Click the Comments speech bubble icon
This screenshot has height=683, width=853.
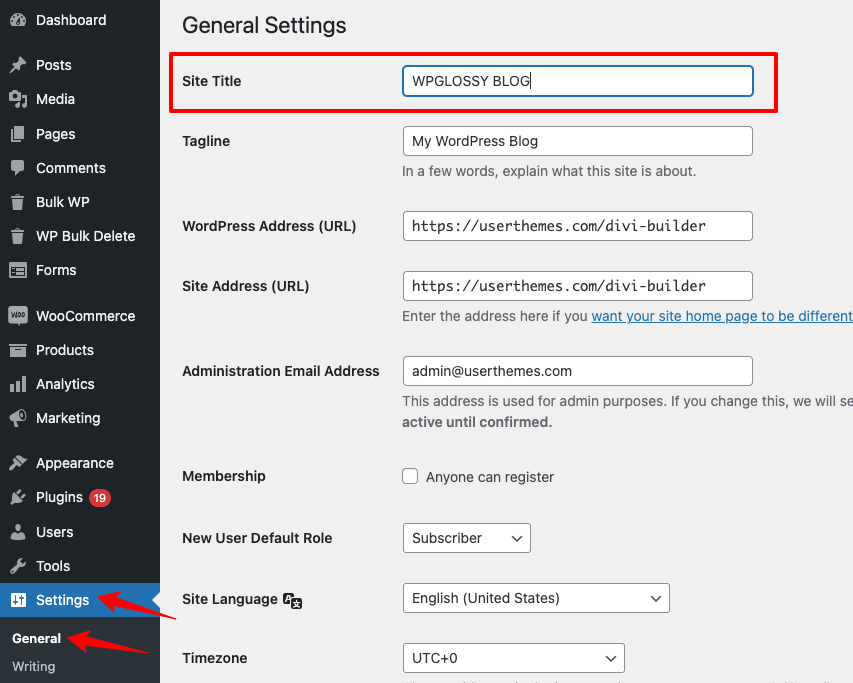point(18,168)
